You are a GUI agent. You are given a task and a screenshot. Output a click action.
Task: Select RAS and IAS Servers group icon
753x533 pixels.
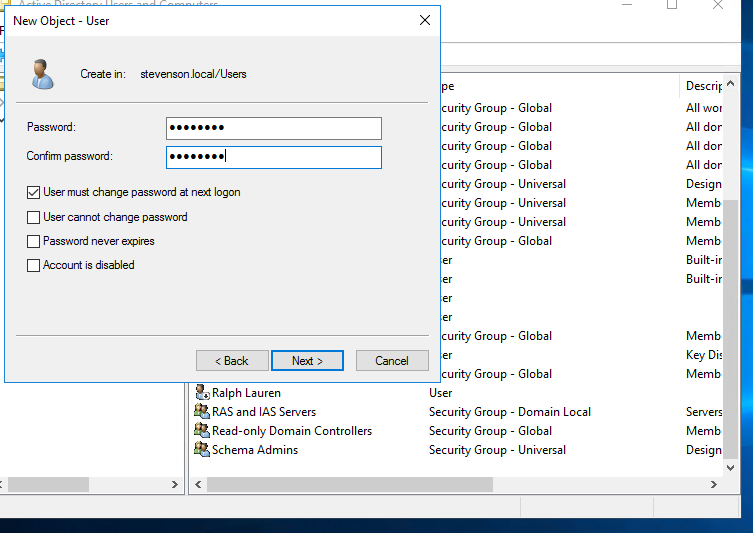tap(202, 412)
